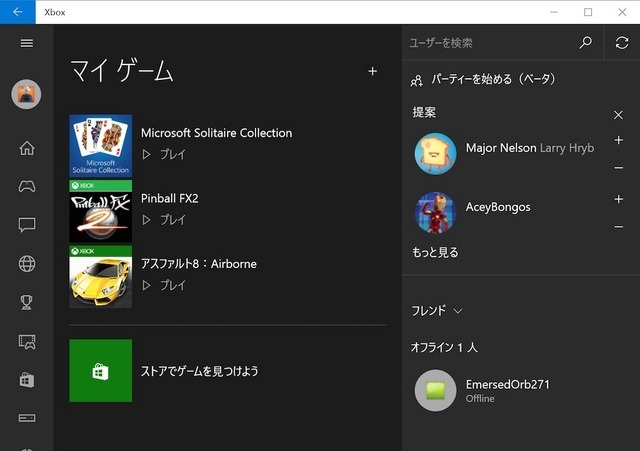This screenshot has height=451, width=640.
Task: Go to Home in sidebar
Action: click(x=27, y=148)
